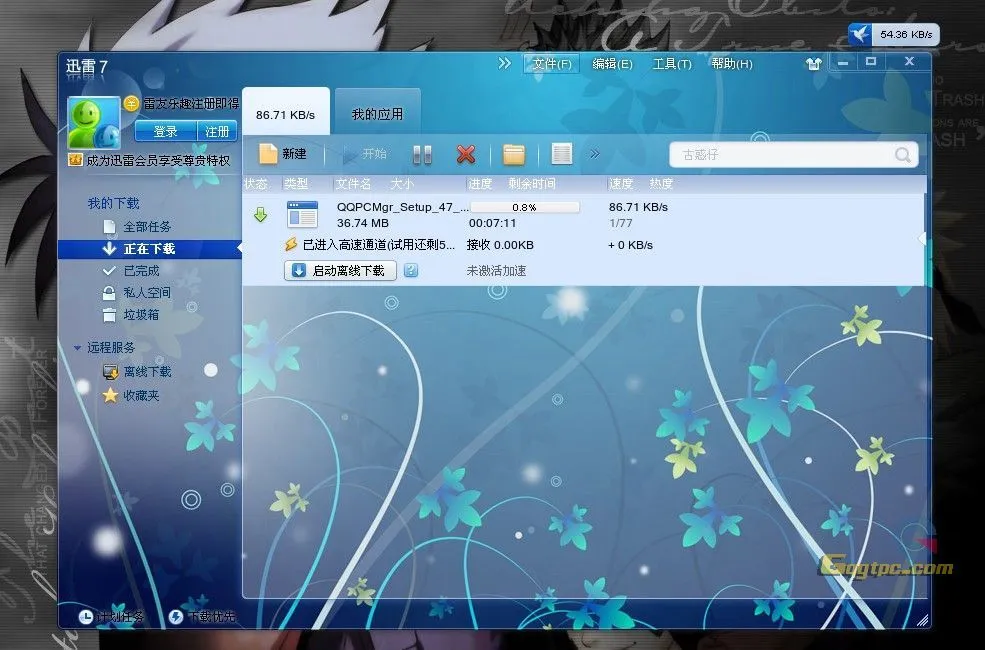Click the 启动离线下载 button
This screenshot has width=985, height=650.
coord(340,271)
